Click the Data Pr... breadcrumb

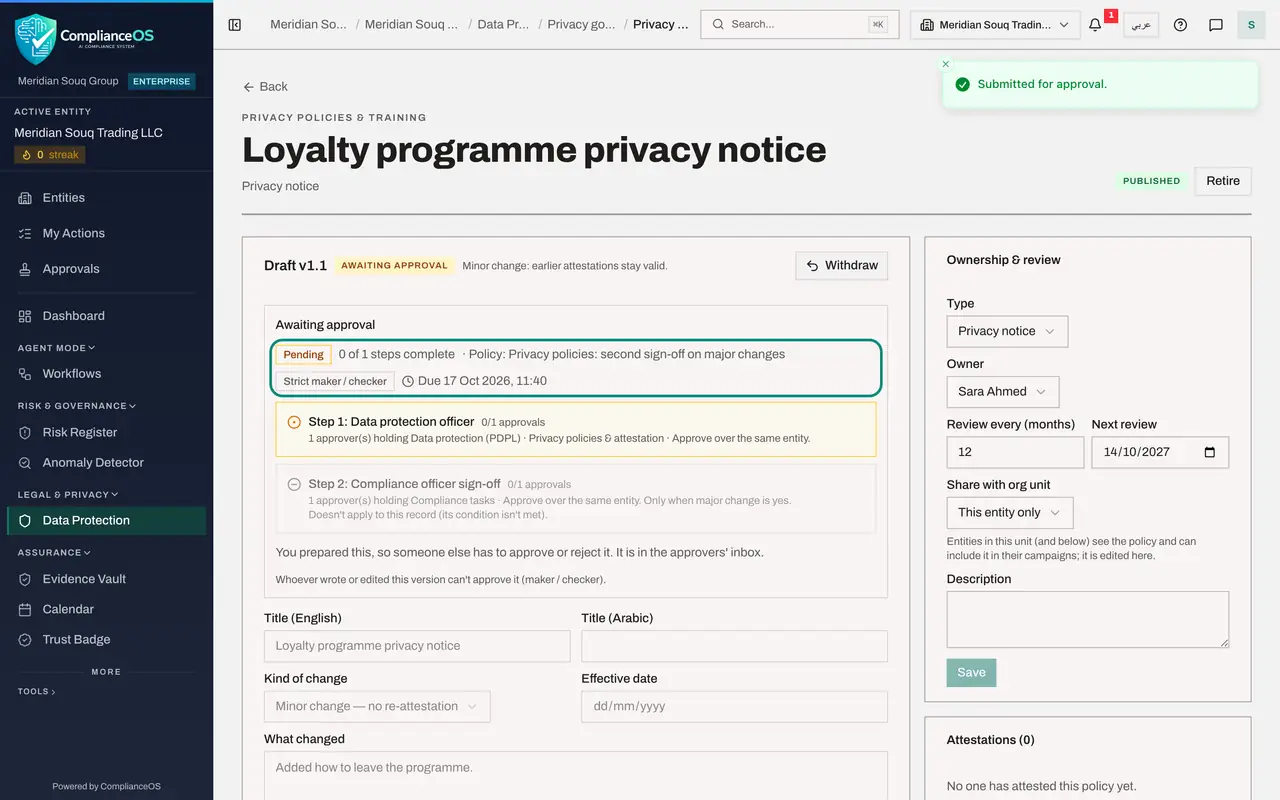(x=503, y=24)
